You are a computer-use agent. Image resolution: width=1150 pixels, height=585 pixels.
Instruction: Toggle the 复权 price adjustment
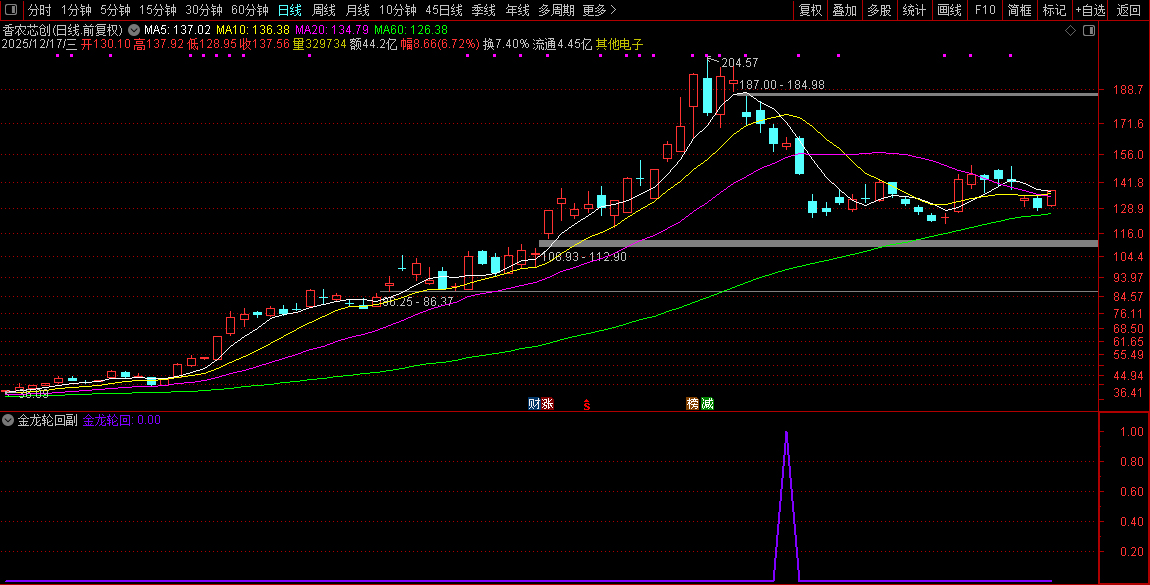click(x=810, y=11)
